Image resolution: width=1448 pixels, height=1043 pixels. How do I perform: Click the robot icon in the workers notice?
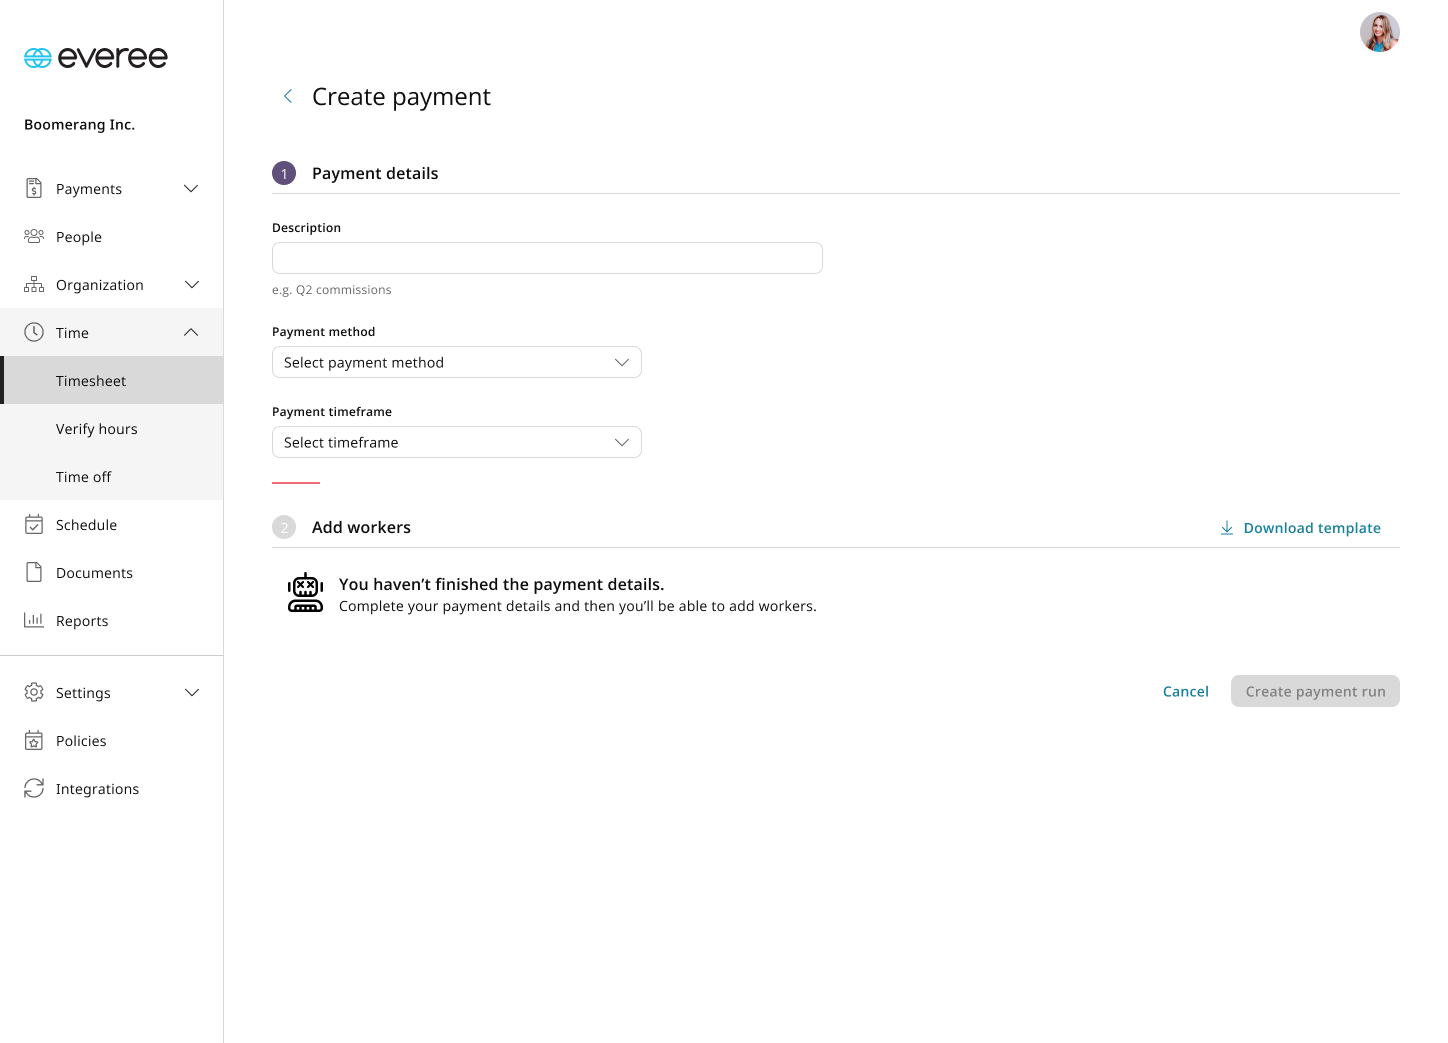305,593
